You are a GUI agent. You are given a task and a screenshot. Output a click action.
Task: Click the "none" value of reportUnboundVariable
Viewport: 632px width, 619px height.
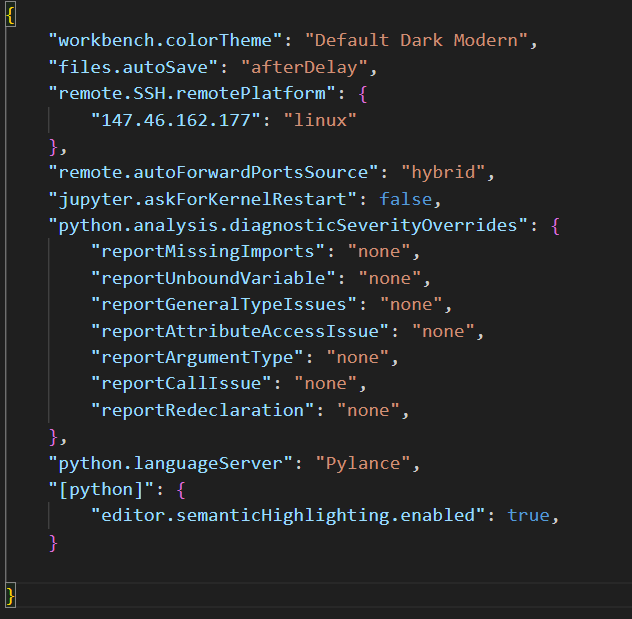(390, 278)
